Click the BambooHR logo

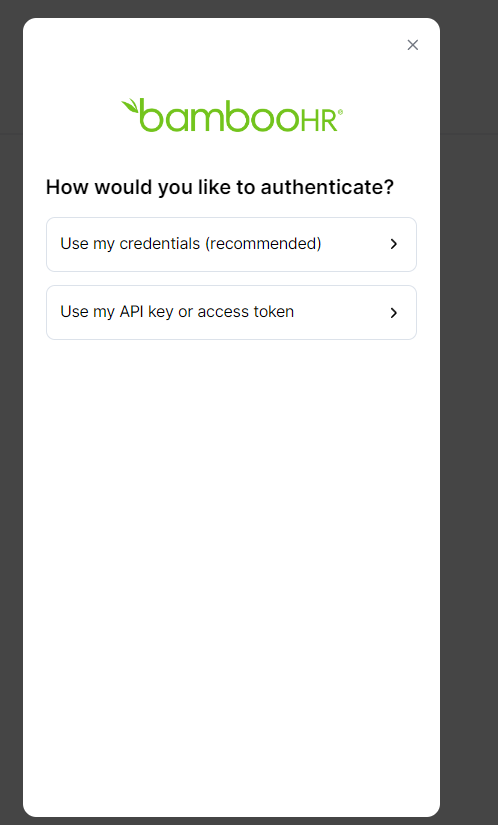click(232, 115)
